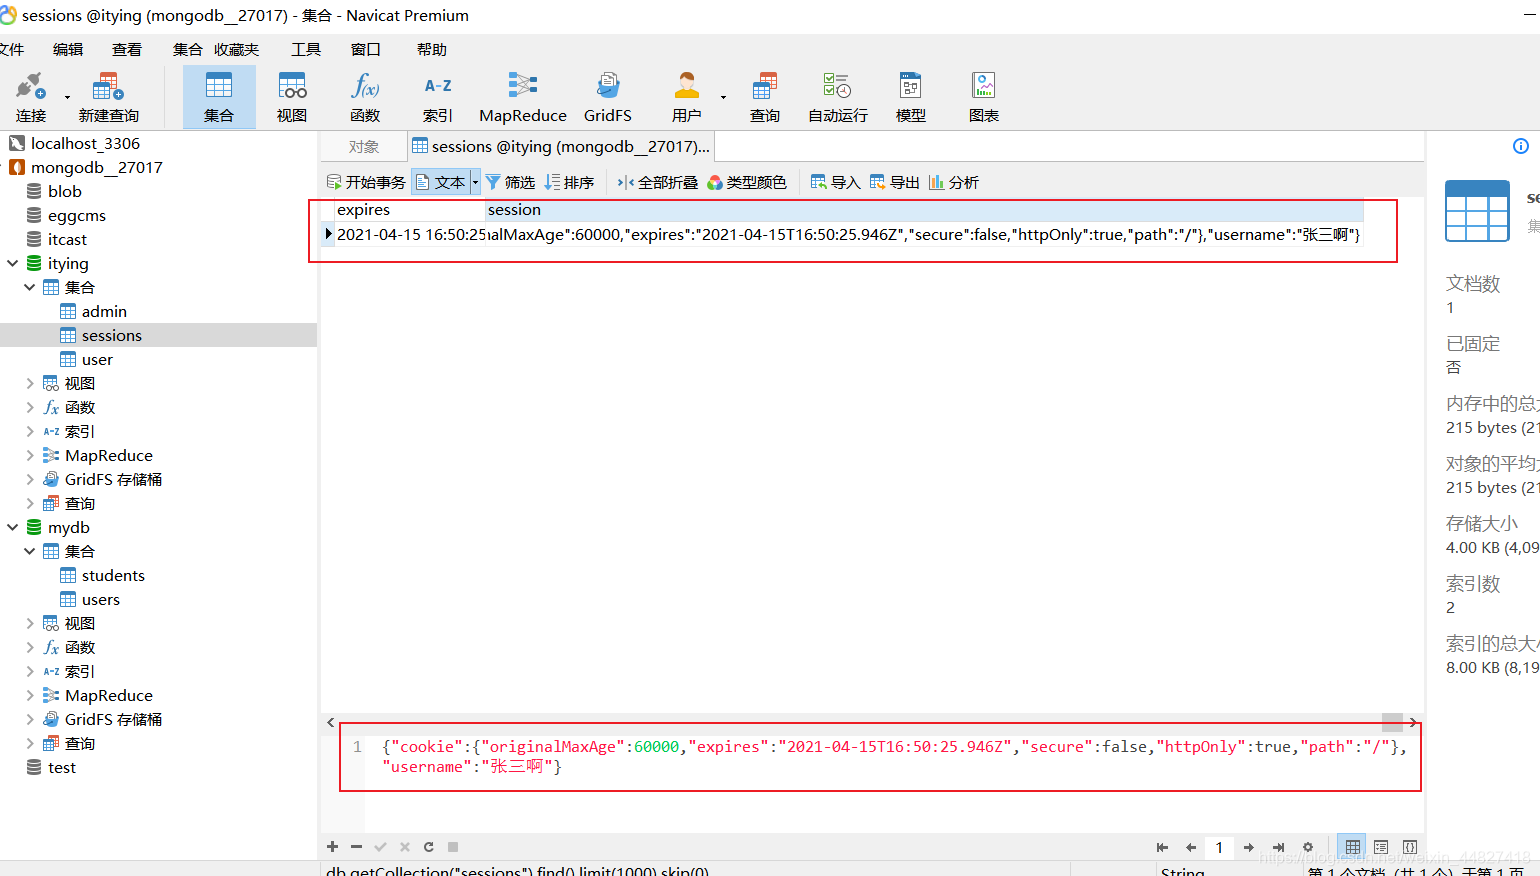Collapse the 集合 node under itying
The height and width of the screenshot is (876, 1540).
pos(30,287)
